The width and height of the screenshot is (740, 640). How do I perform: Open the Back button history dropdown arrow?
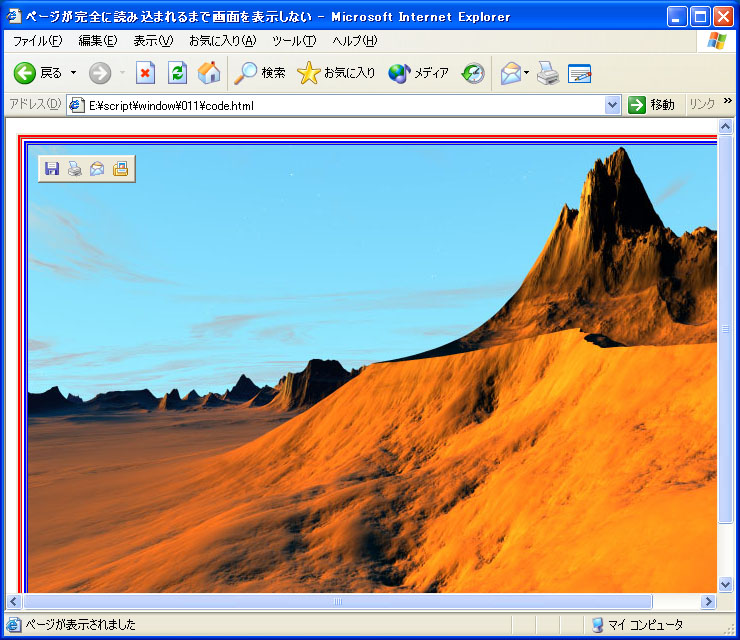click(73, 73)
